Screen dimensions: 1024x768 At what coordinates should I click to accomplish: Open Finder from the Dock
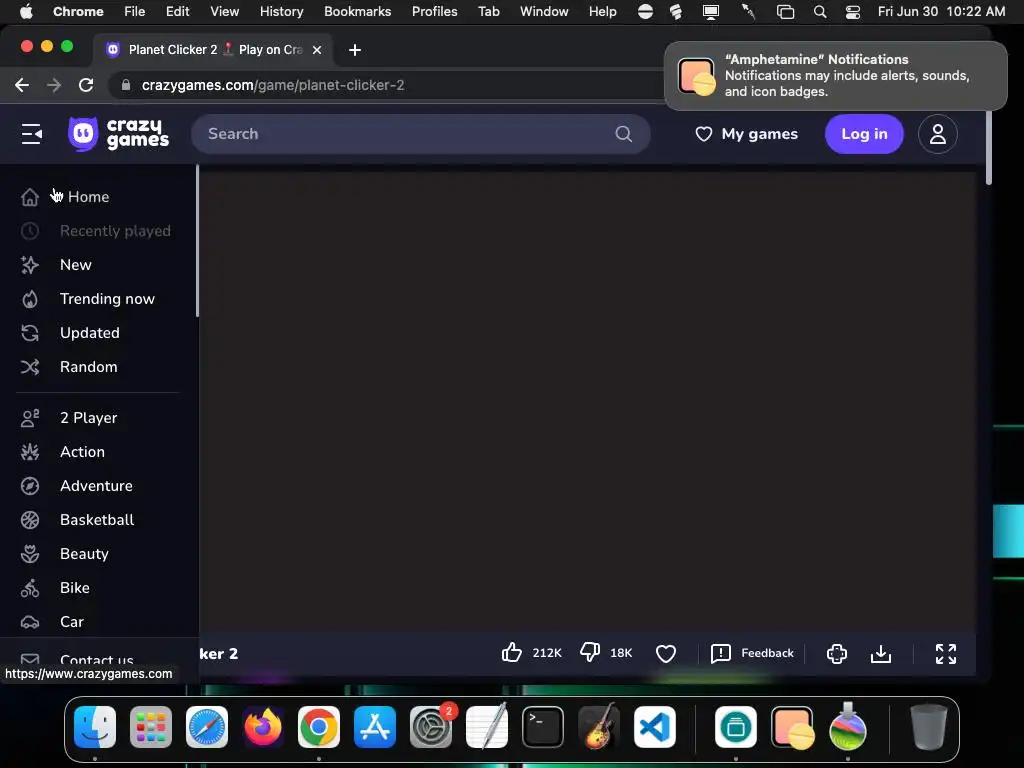[x=95, y=727]
